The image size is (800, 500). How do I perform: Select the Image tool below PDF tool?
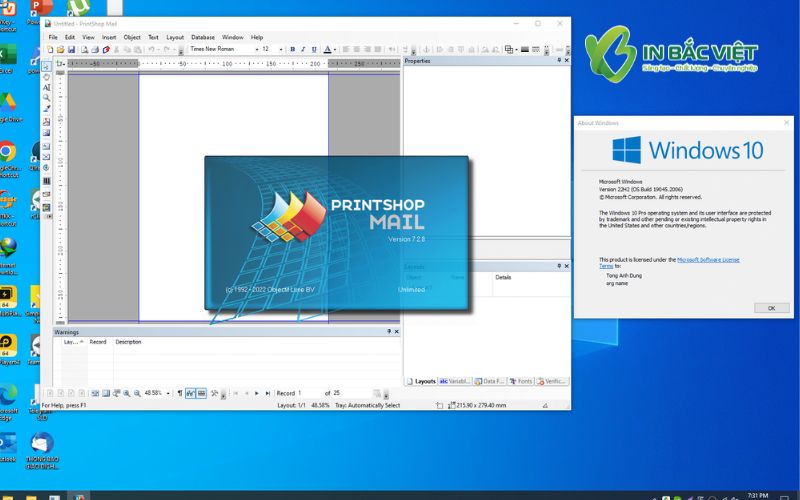pyautogui.click(x=46, y=133)
